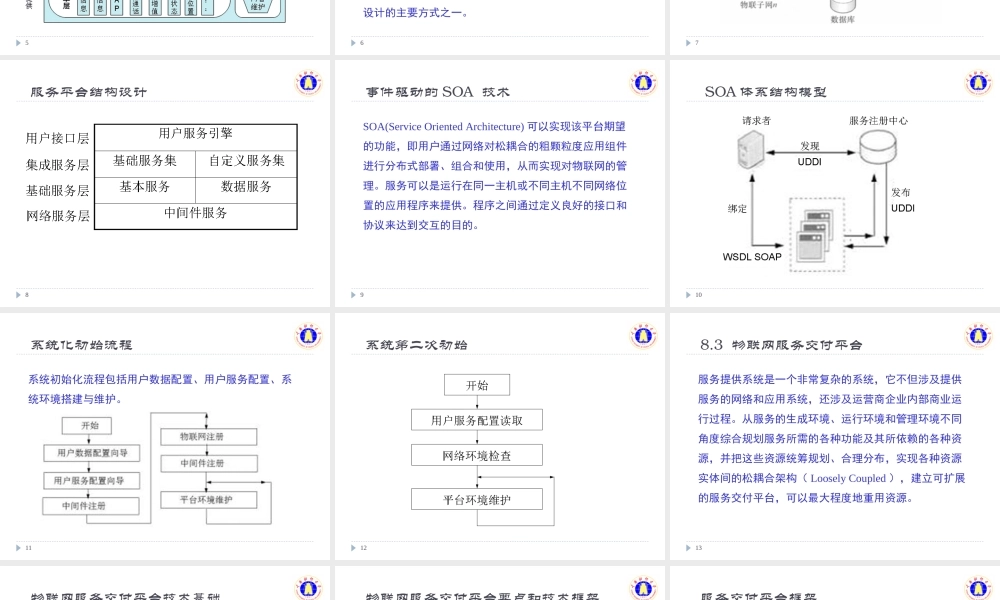
Task: Expand slide 13 using its triangle arrow
Action: point(690,547)
